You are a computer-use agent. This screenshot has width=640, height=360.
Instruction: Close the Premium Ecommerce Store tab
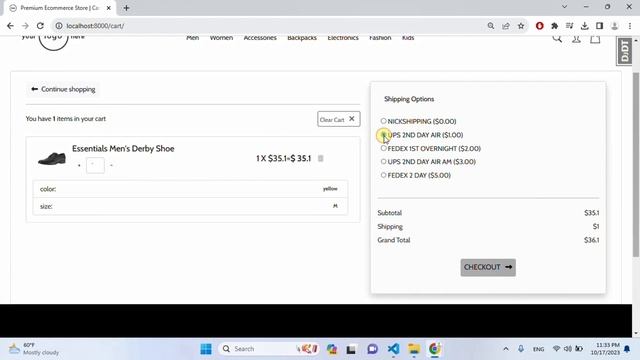click(109, 8)
